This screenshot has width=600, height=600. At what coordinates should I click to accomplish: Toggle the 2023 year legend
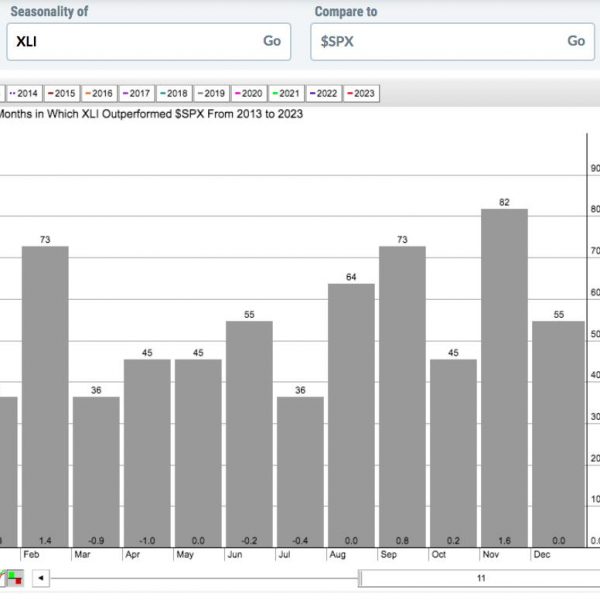(x=362, y=93)
